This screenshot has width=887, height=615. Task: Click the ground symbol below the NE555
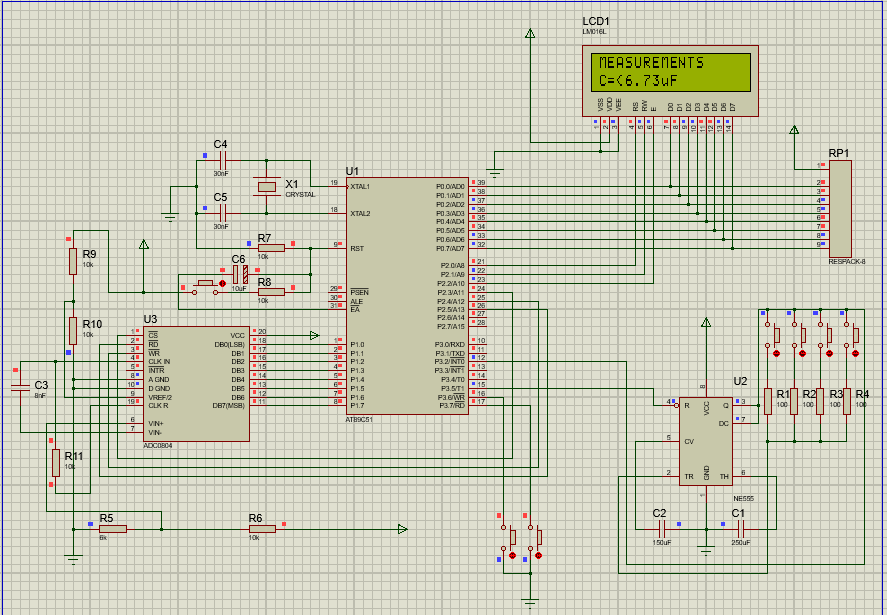point(706,547)
